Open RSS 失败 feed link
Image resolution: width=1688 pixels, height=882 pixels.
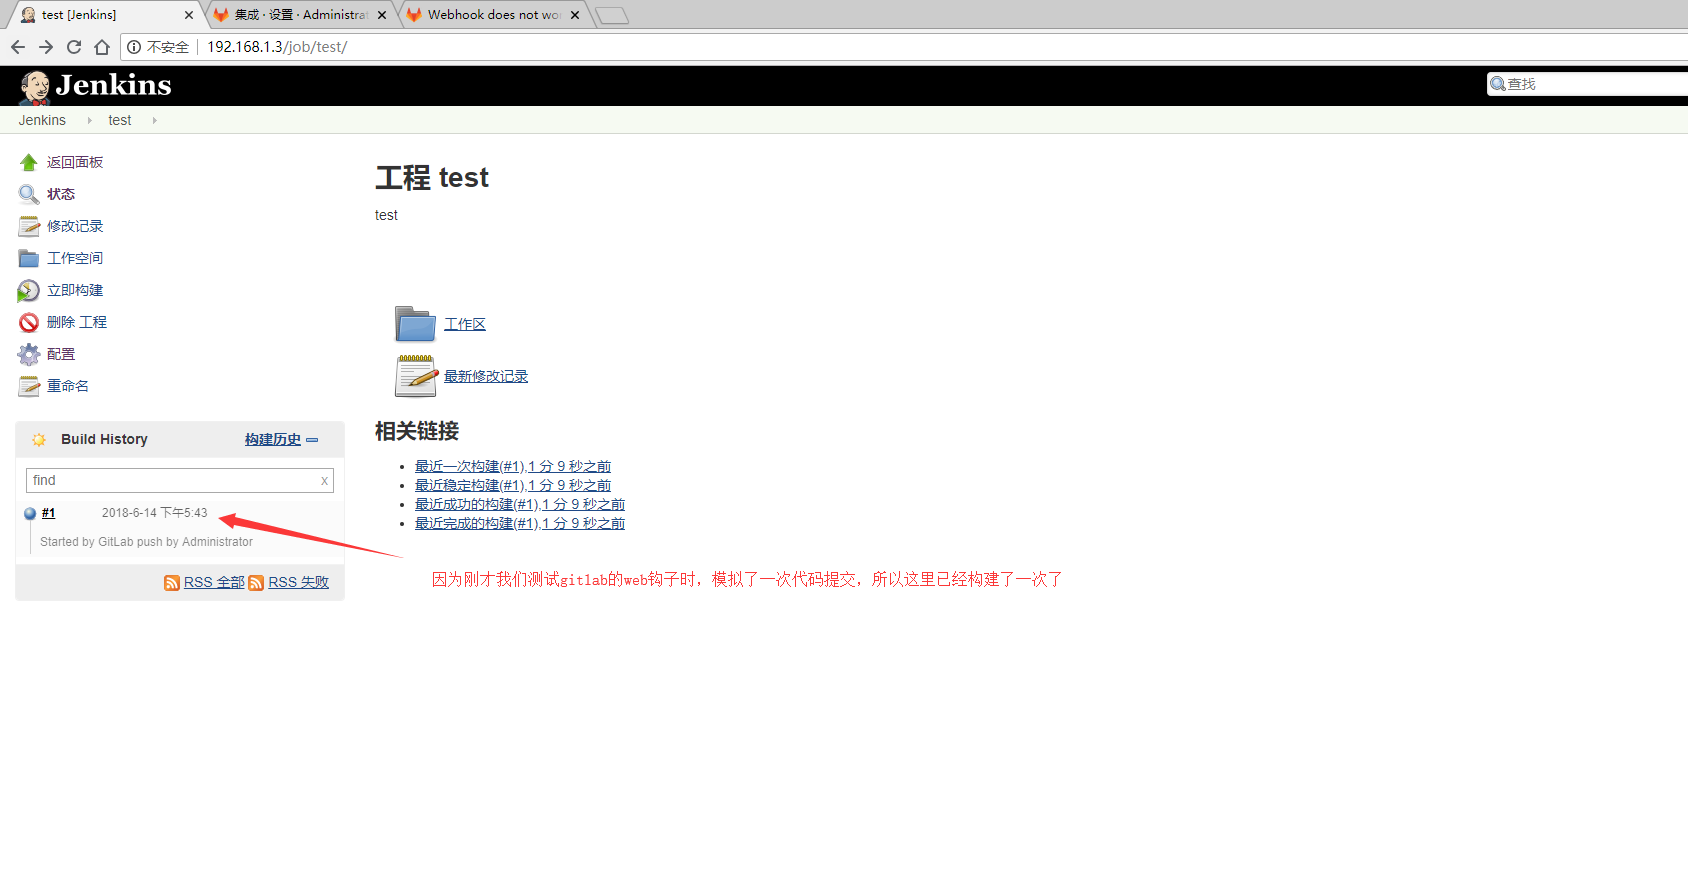coord(298,582)
